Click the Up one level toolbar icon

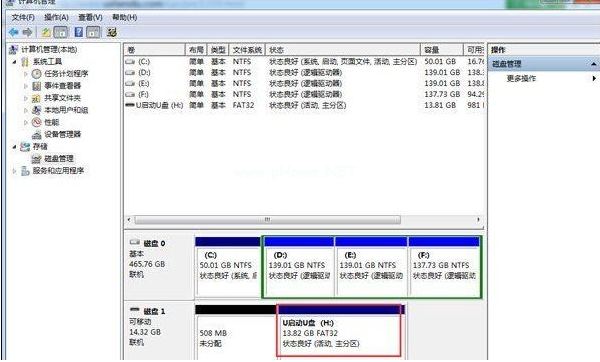coord(46,33)
